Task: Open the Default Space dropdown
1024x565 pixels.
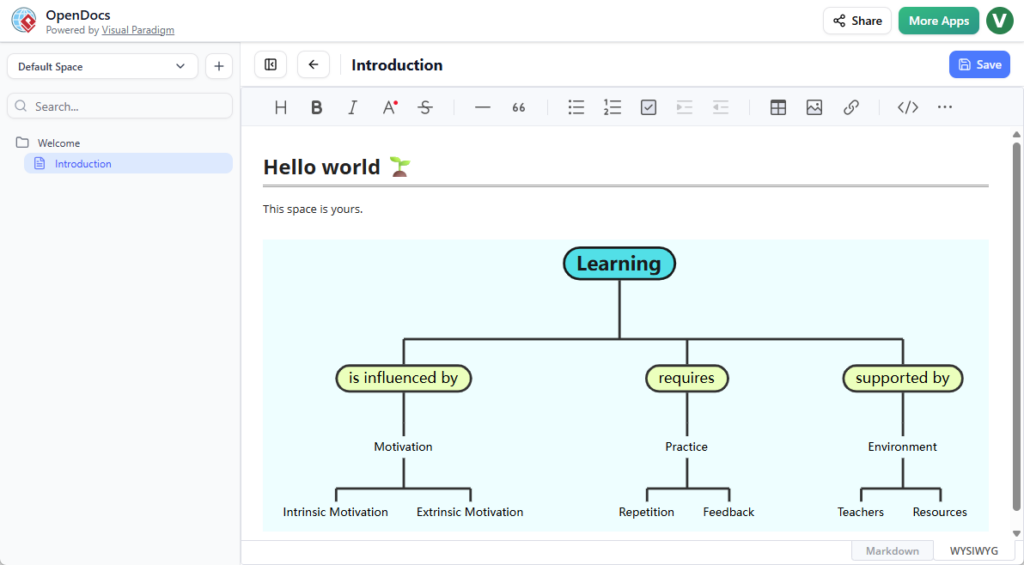Action: [102, 67]
